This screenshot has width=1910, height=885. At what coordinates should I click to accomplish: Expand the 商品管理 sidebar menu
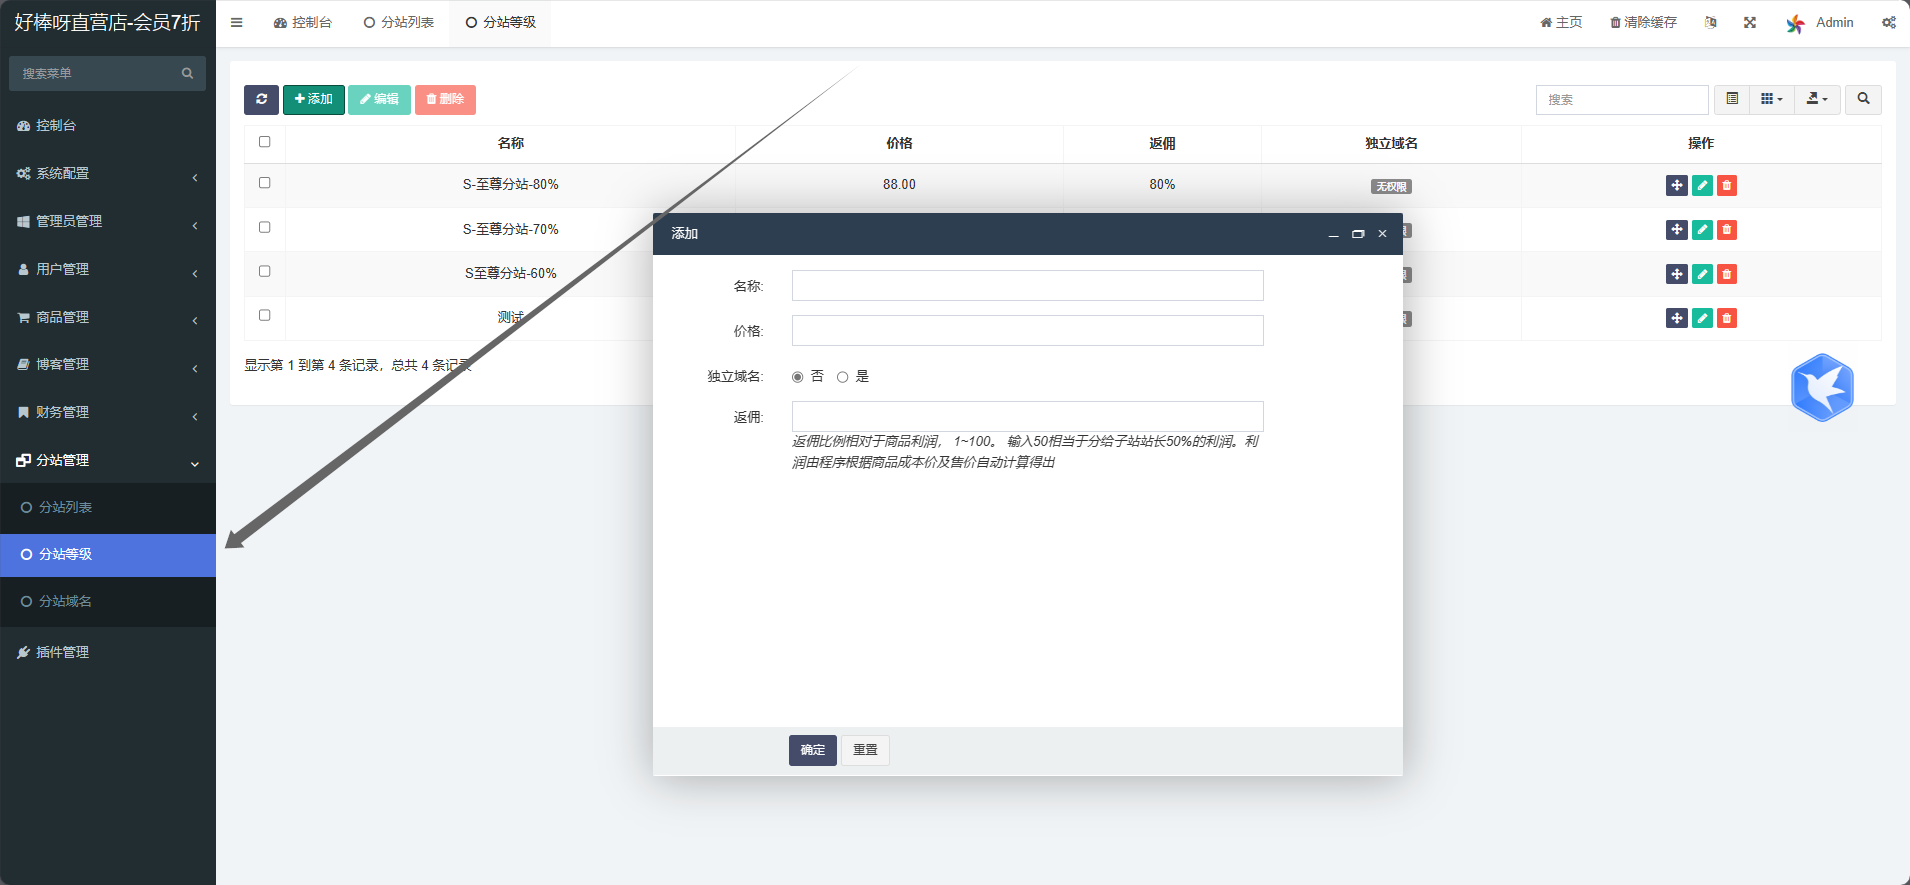108,317
